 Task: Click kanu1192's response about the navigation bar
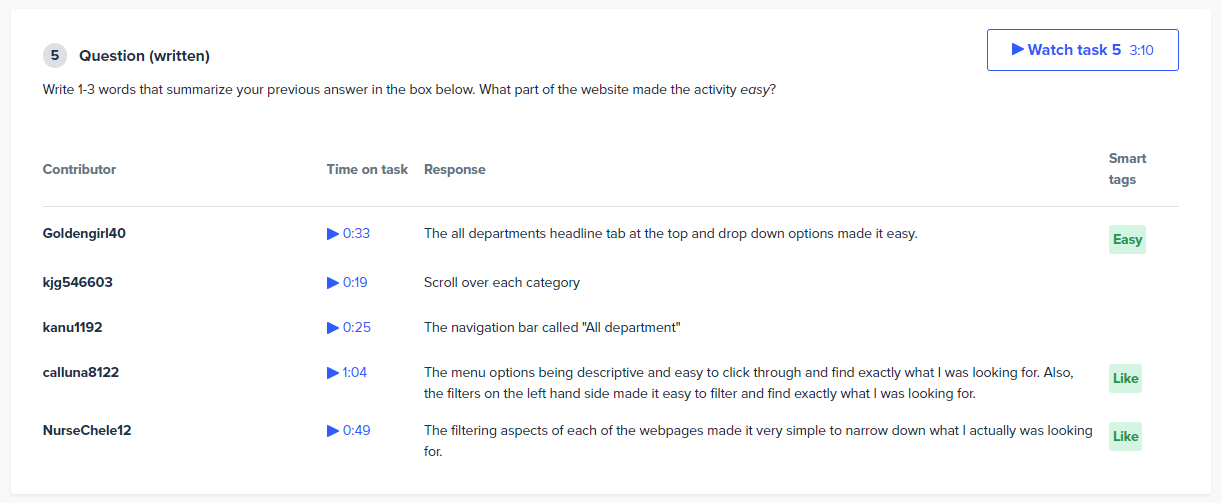pyautogui.click(x=552, y=327)
